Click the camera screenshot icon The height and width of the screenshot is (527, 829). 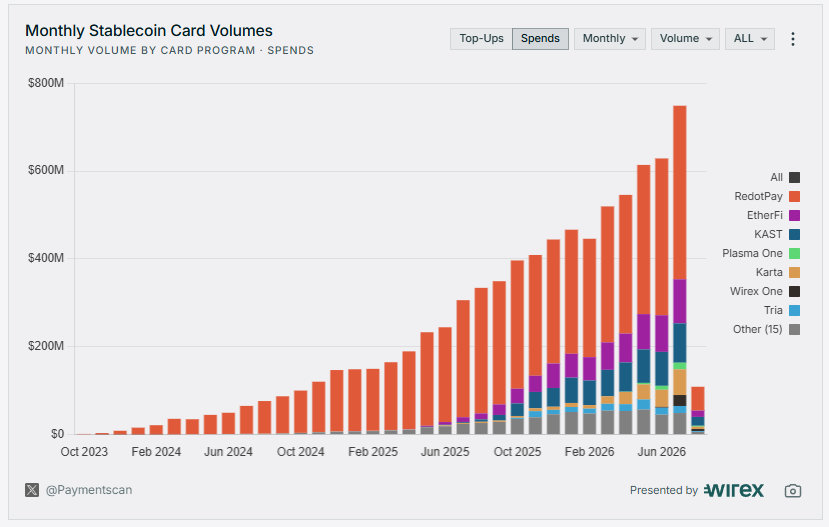pyautogui.click(x=793, y=491)
